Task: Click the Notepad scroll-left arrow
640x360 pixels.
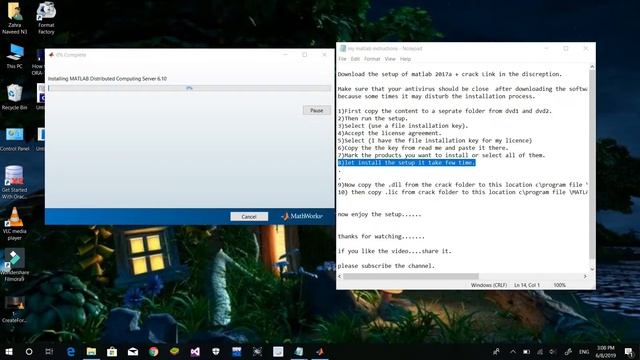Action: (x=340, y=276)
